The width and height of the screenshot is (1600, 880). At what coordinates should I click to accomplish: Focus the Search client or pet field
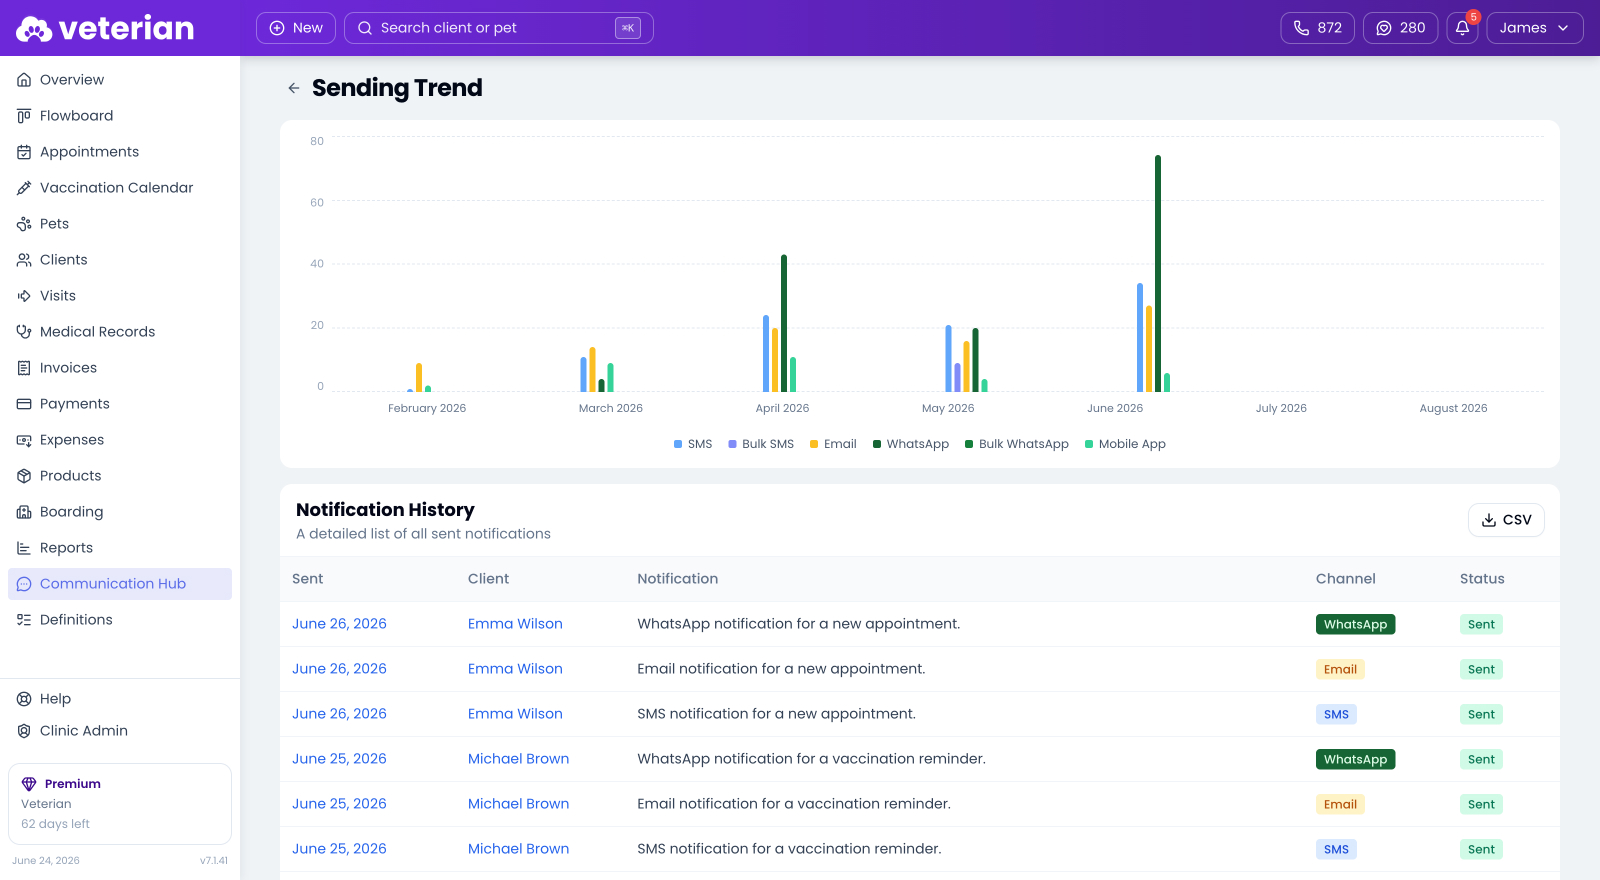coord(499,28)
